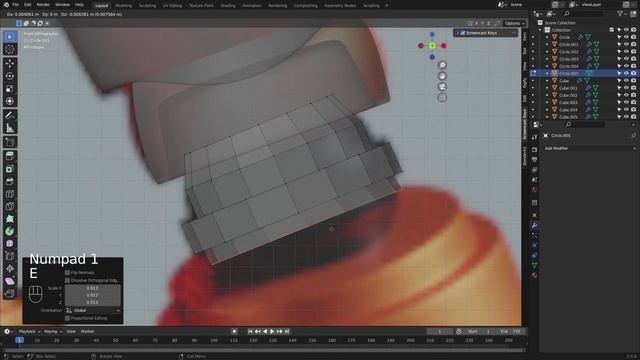Click the Marker menu in timeline
This screenshot has height=360, width=640.
click(x=87, y=331)
